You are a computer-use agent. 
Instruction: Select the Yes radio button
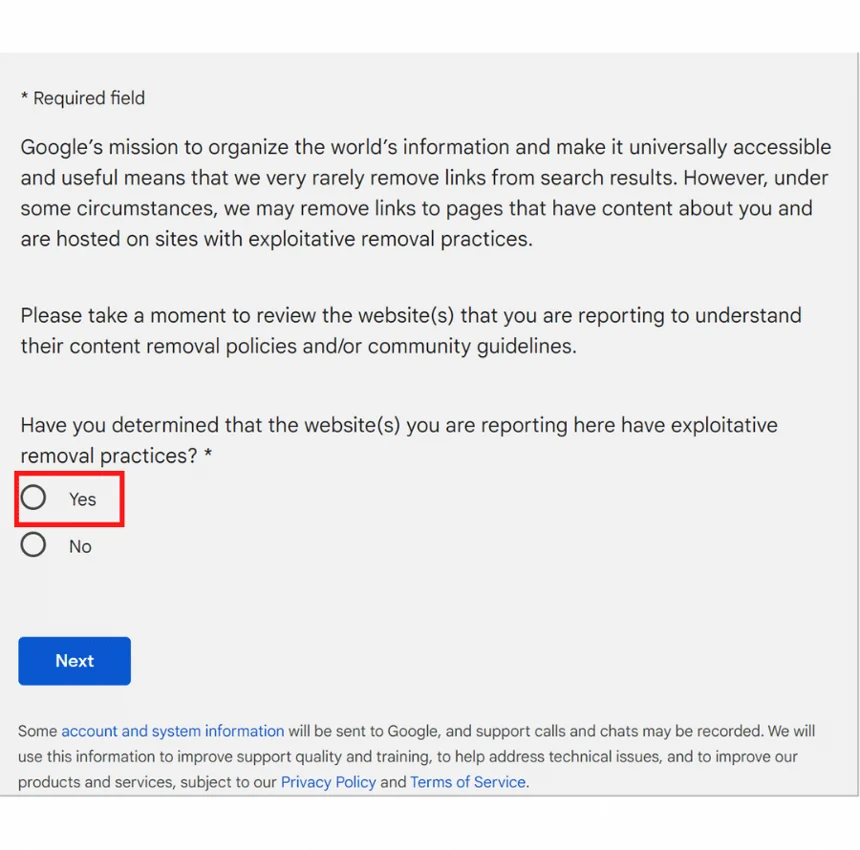(x=33, y=498)
